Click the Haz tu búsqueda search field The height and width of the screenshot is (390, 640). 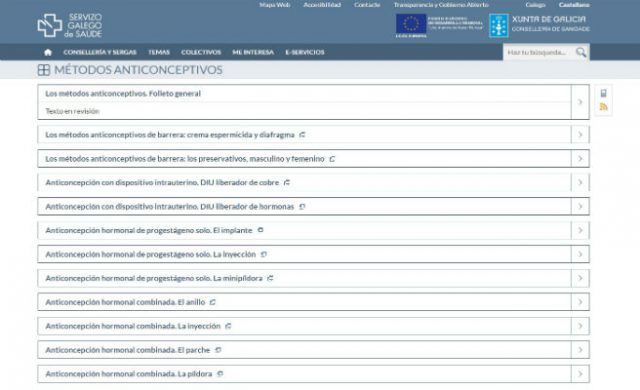[x=539, y=52]
